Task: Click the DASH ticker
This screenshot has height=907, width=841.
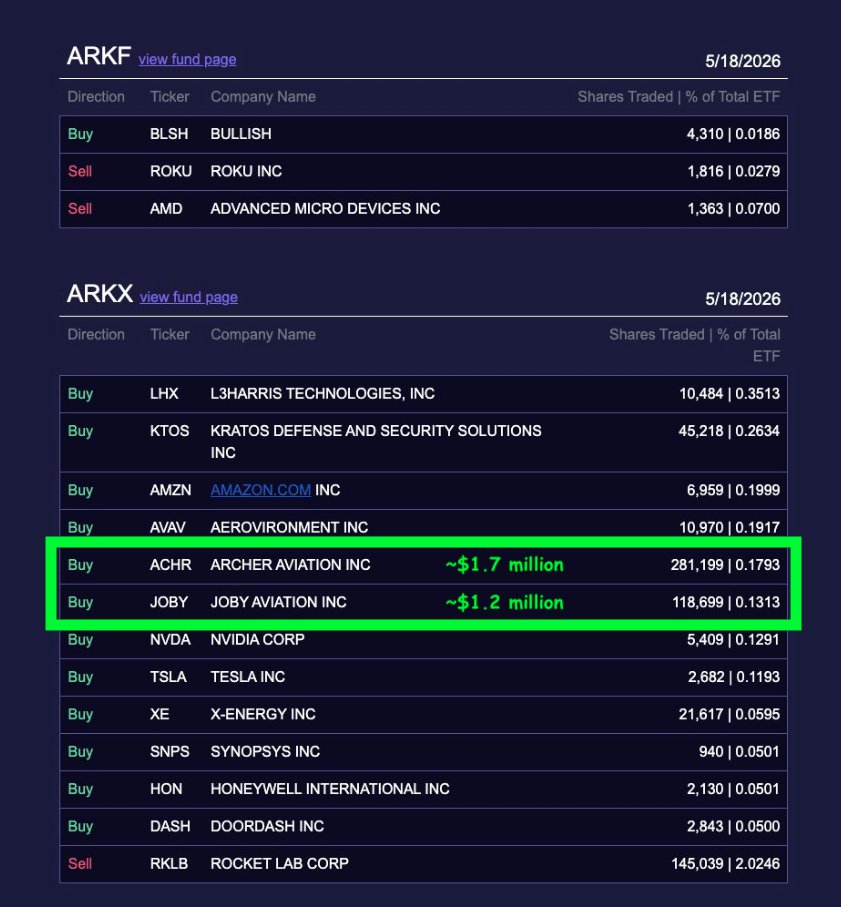Action: pos(170,826)
